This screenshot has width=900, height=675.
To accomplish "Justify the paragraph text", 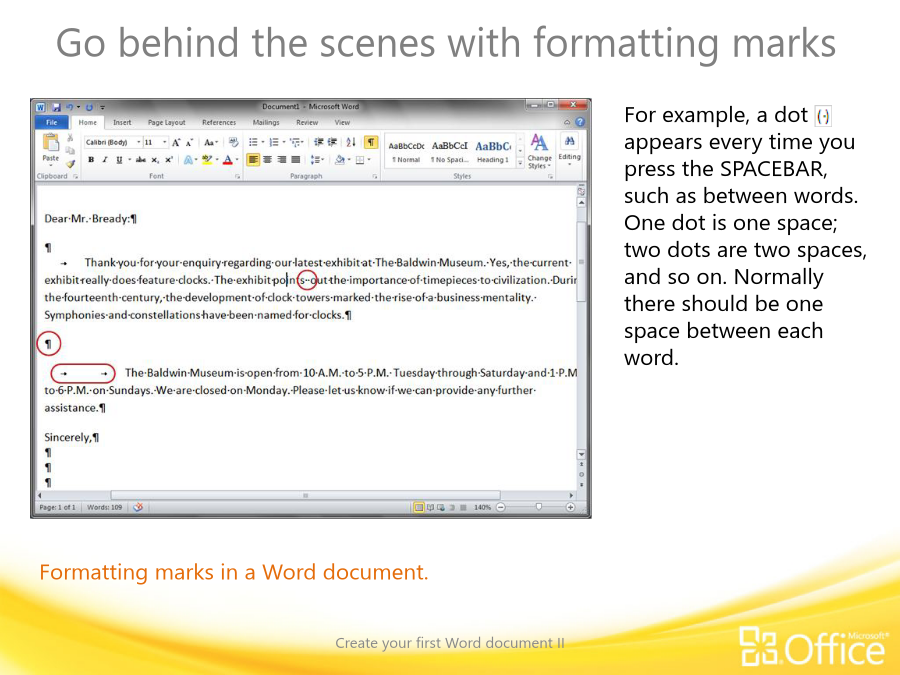I will point(296,160).
